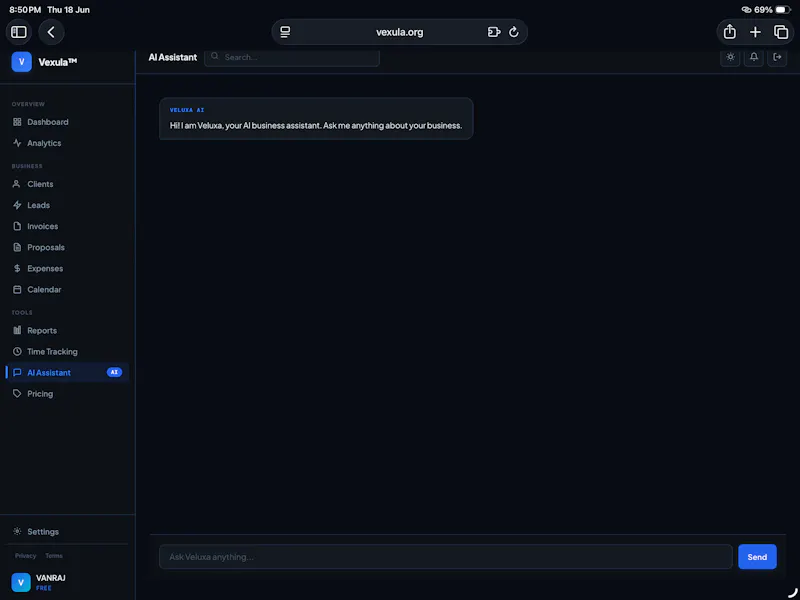Open Invoices in the sidebar
800x600 pixels.
click(x=67, y=226)
